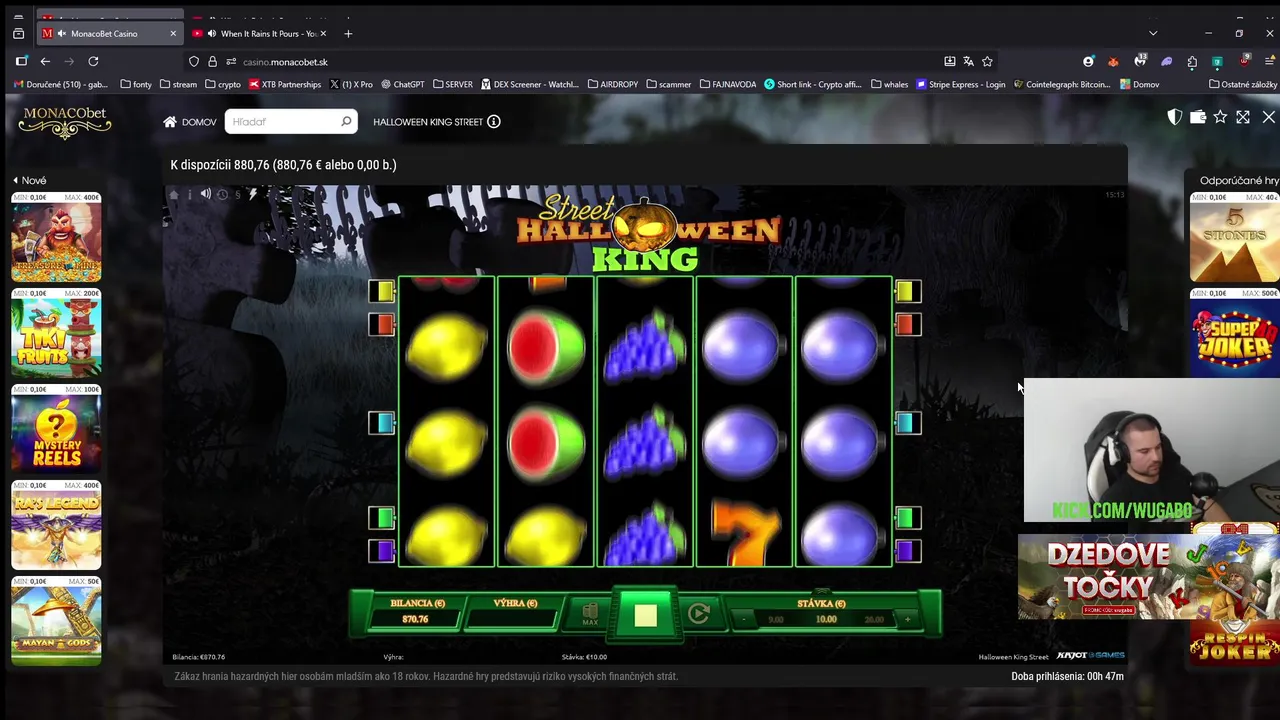The width and height of the screenshot is (1280, 720).
Task: Open info next to HALLOWEEN KING STREET
Action: coord(493,122)
